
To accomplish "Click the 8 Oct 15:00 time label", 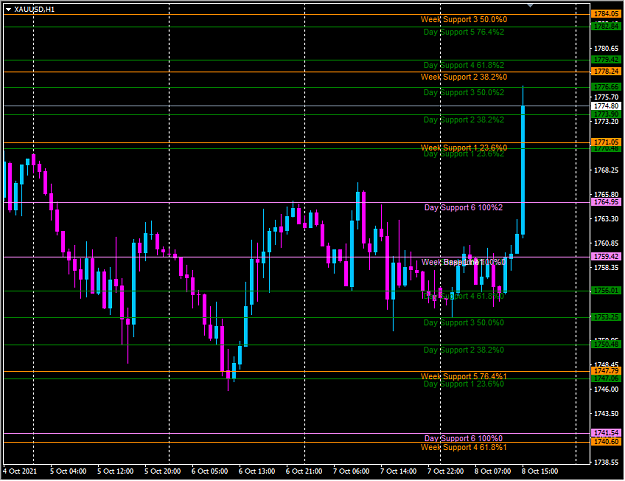I will pos(540,471).
